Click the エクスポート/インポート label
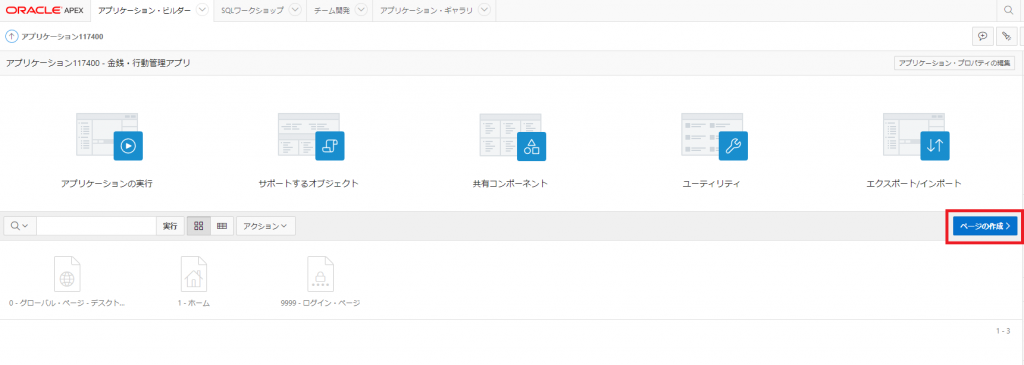 913,184
